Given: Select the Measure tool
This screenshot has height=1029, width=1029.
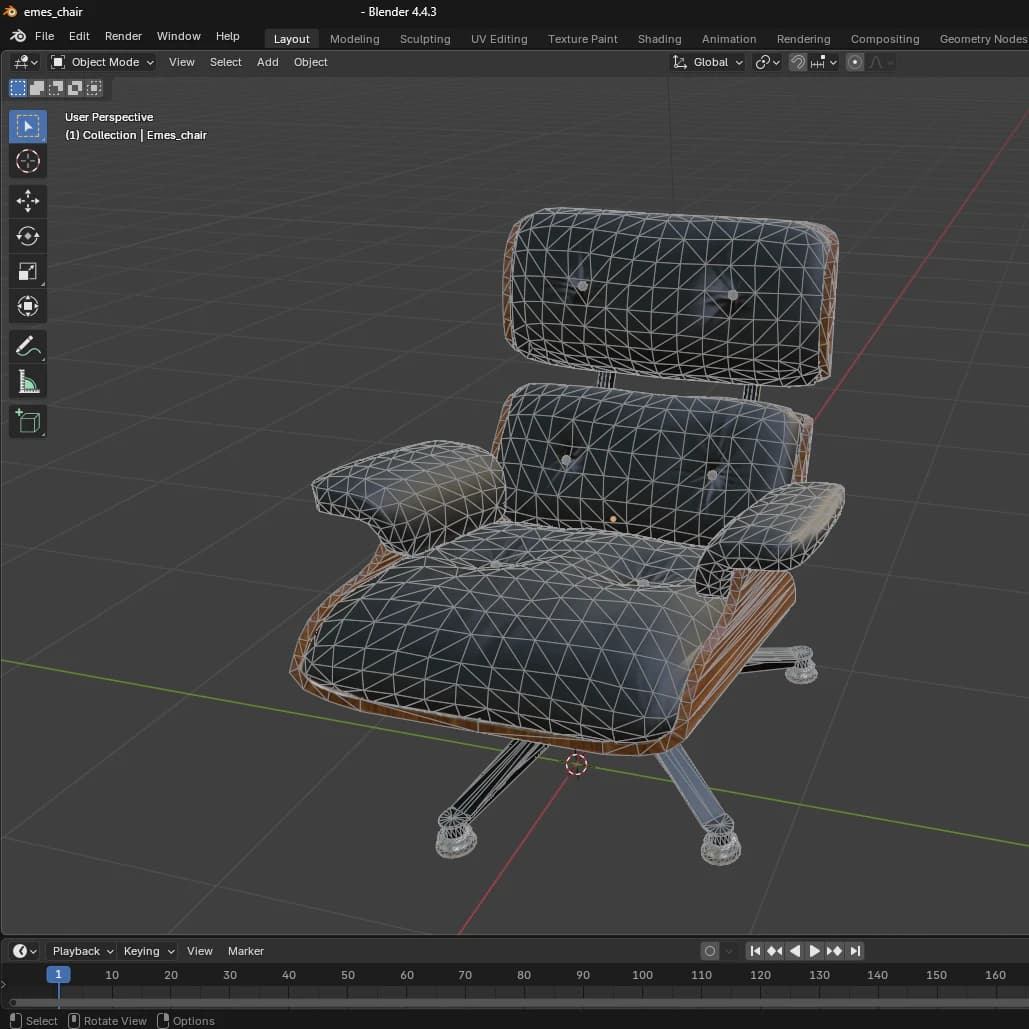Looking at the screenshot, I should click(x=28, y=381).
